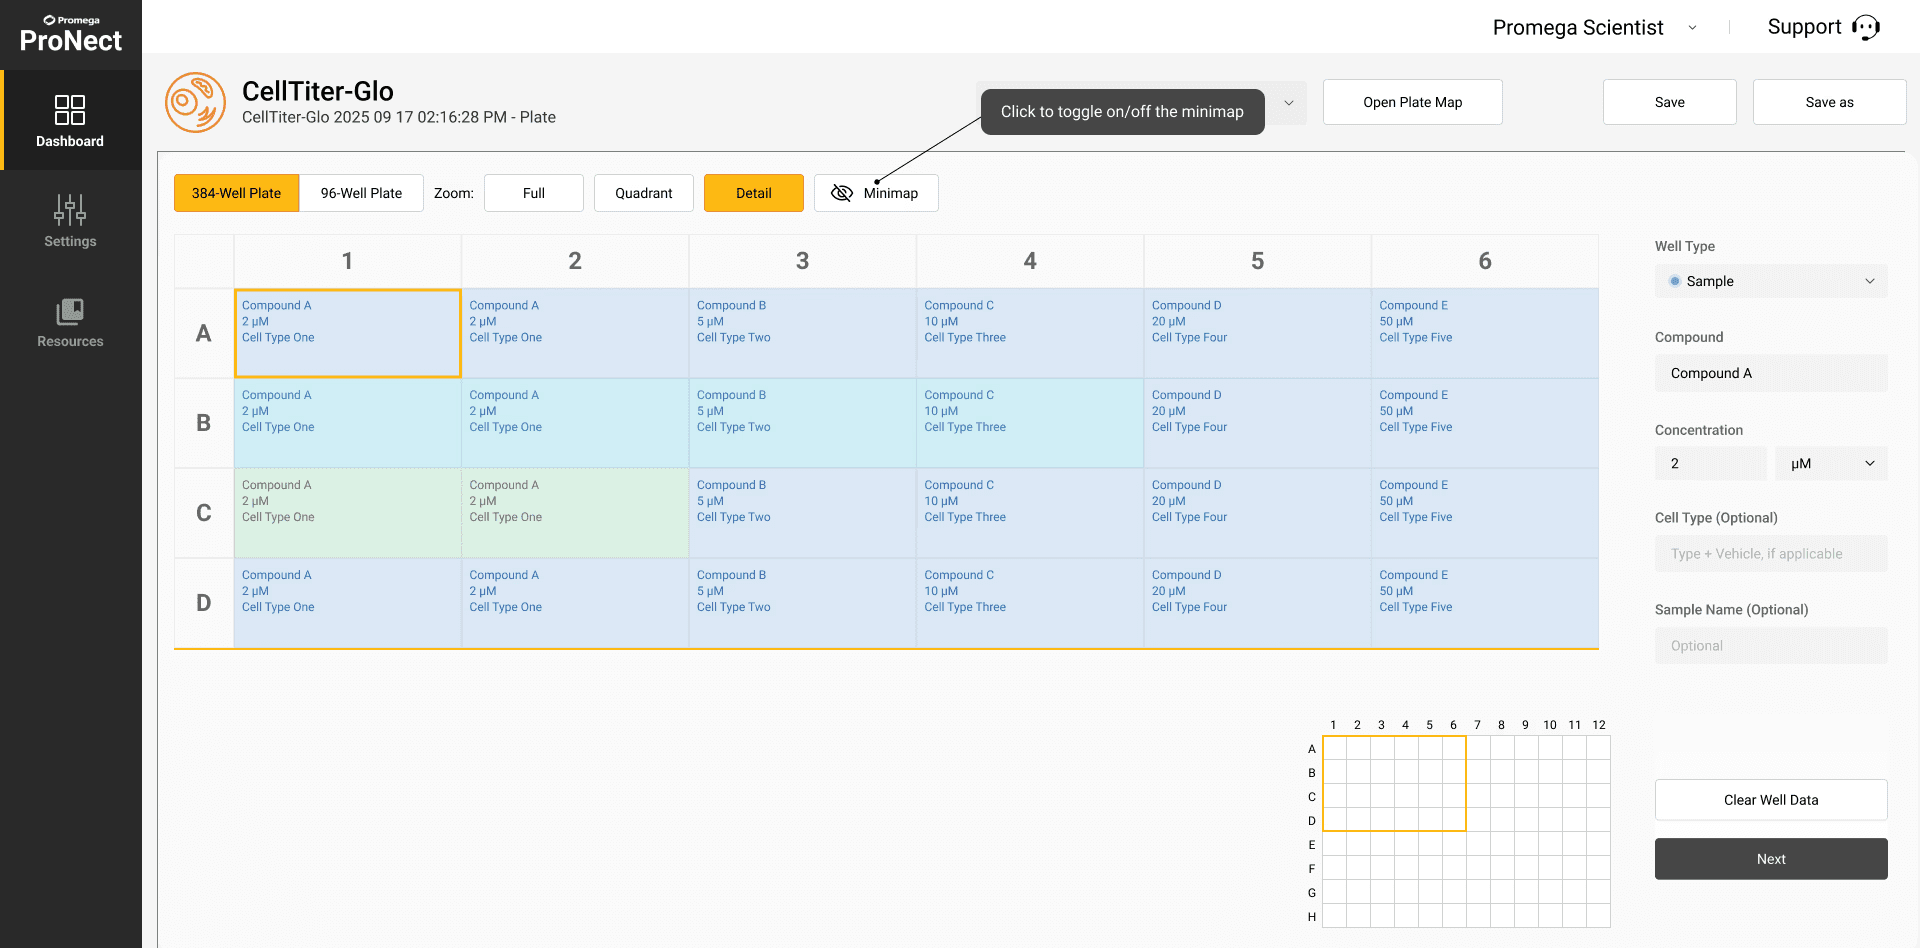
Task: Click the Clear Well Data button
Action: [1771, 800]
